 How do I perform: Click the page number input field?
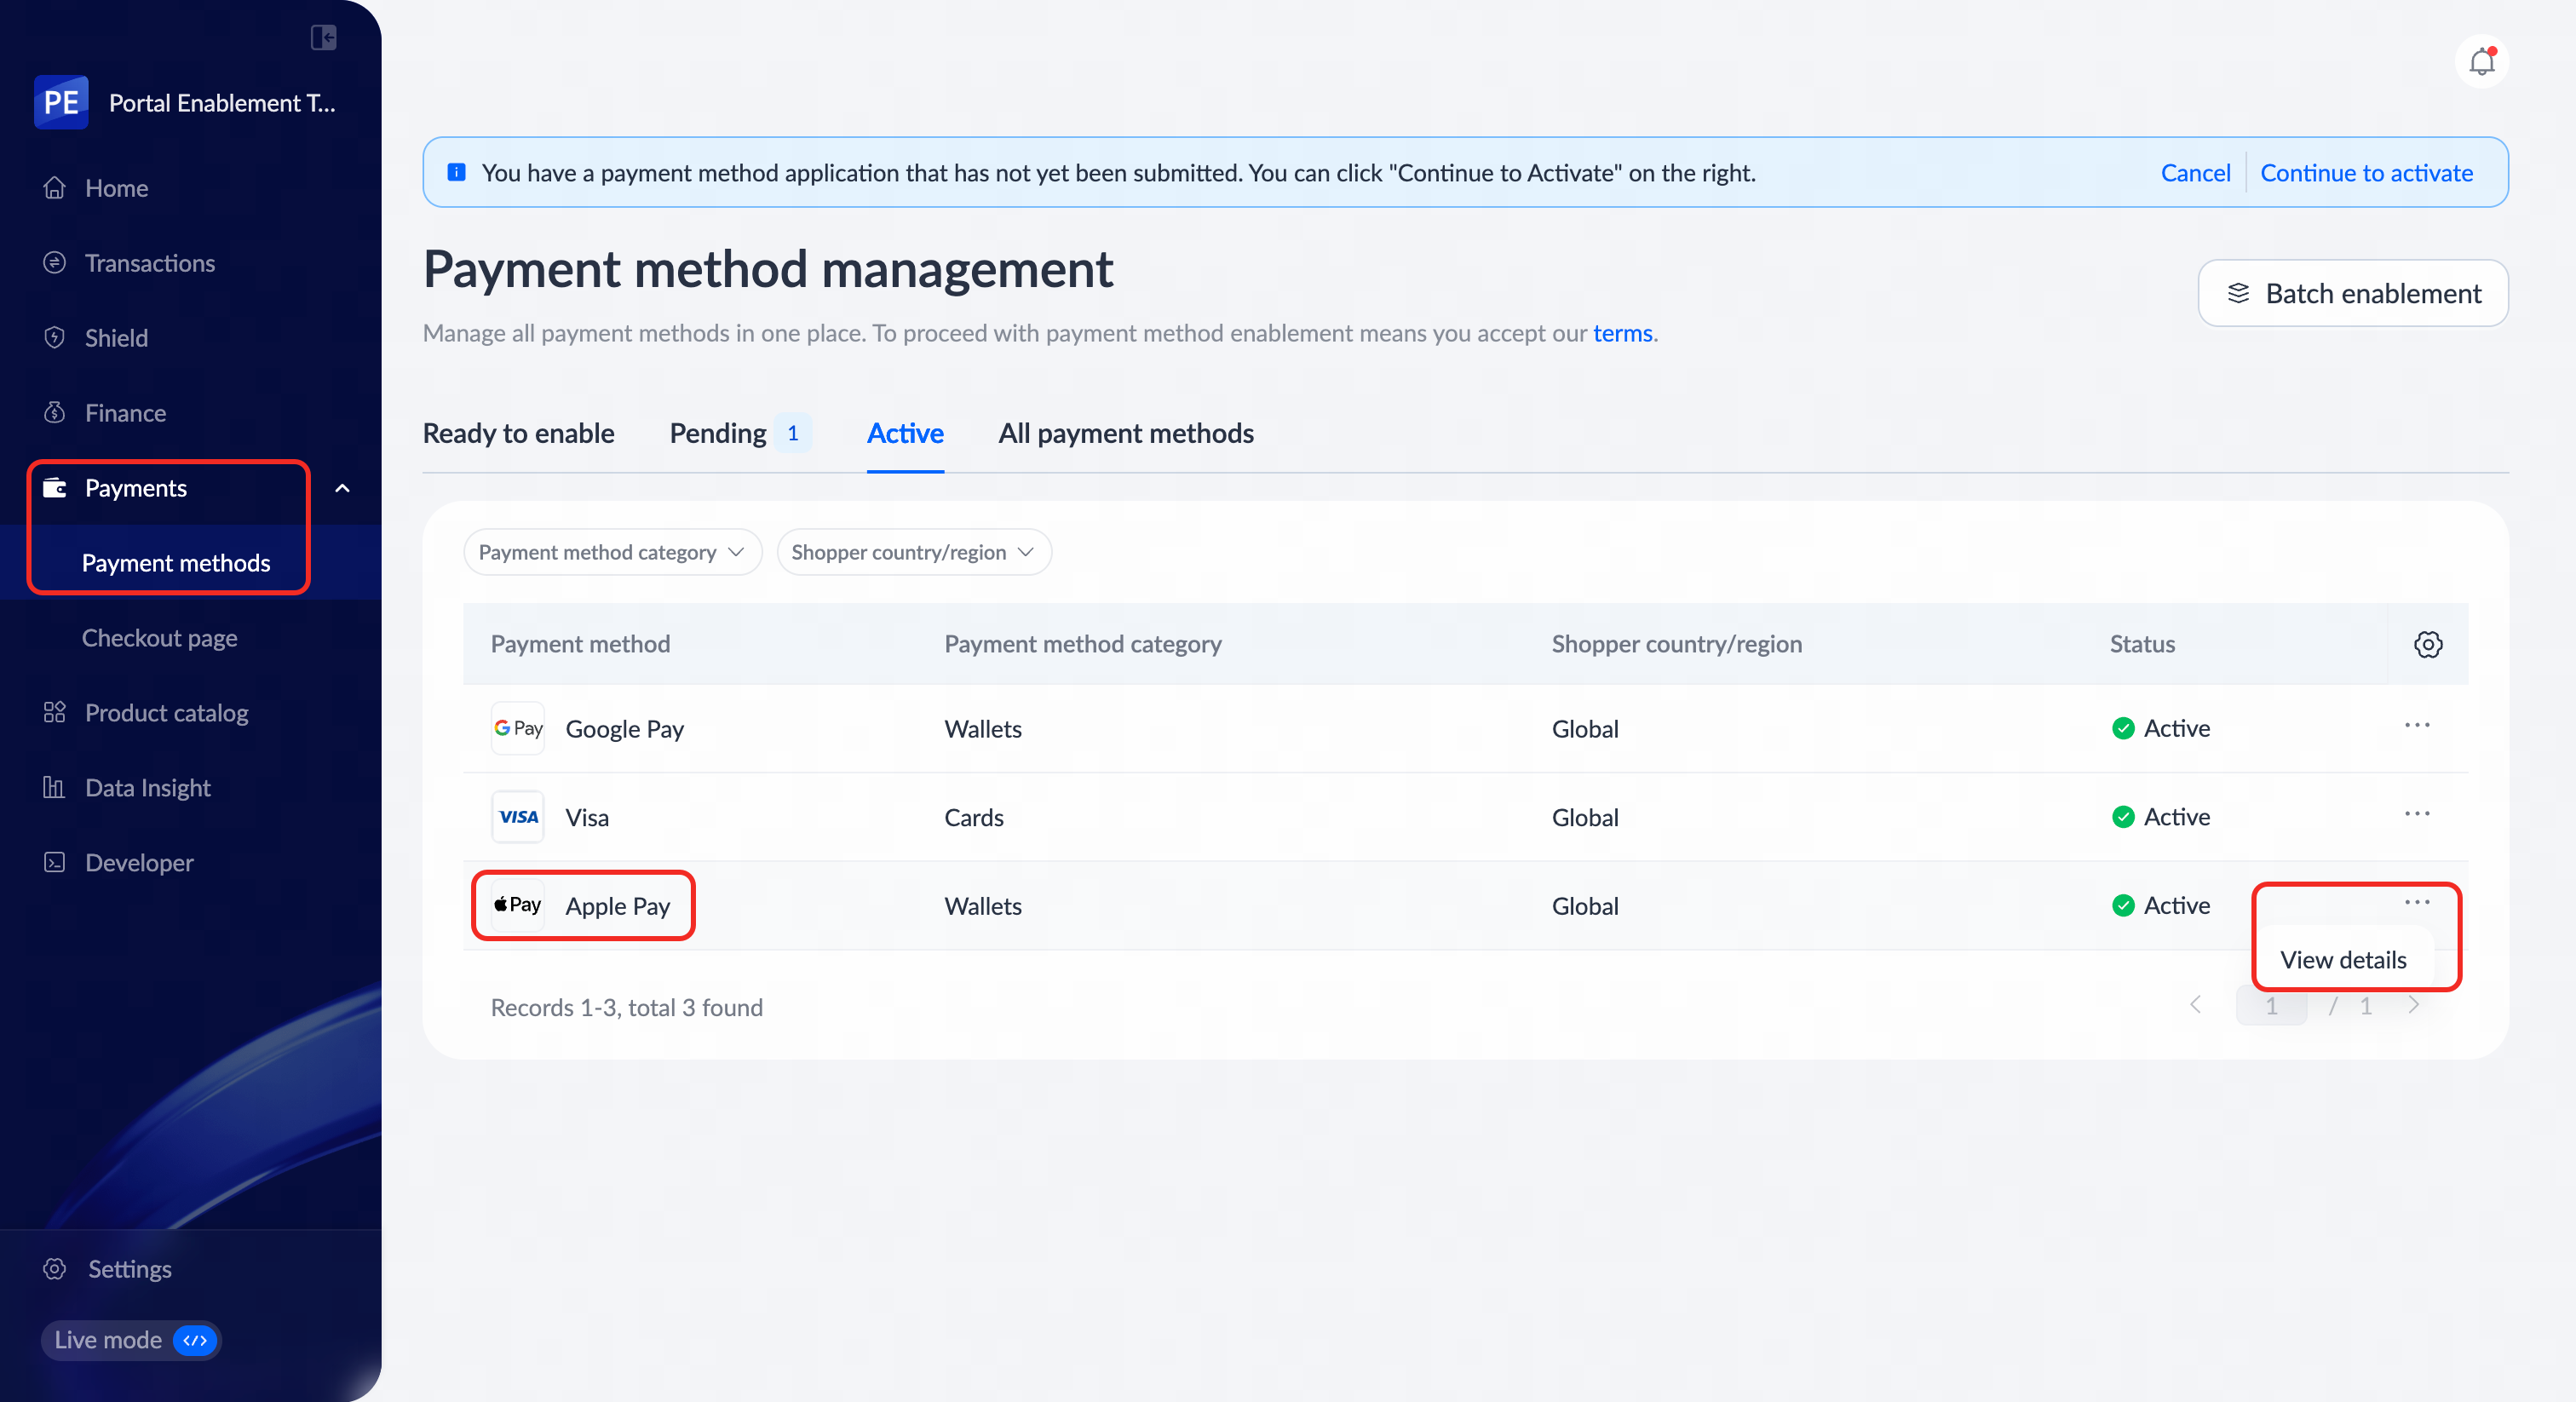click(2271, 1006)
